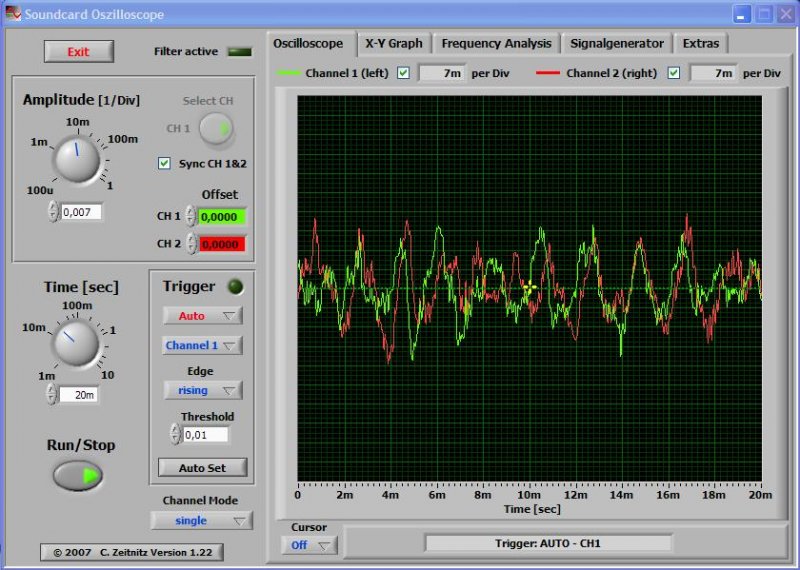Screen dimensions: 800x570
Task: Click the CH 1 offset stepper arrows
Action: coord(190,216)
